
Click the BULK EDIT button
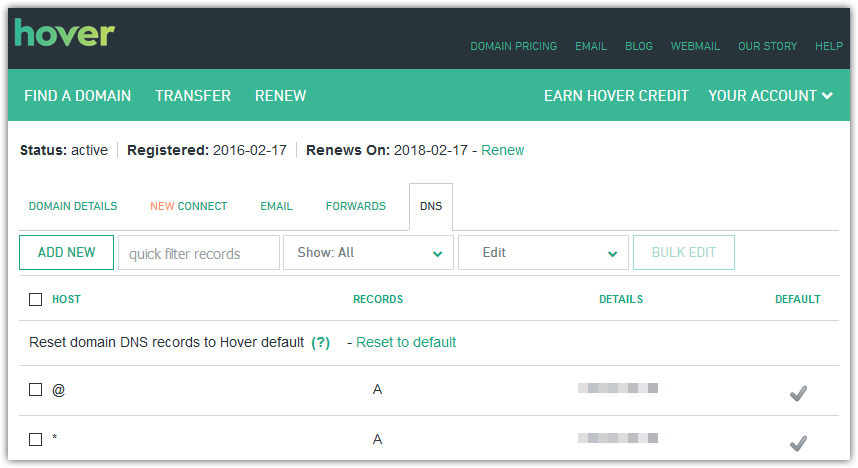coord(683,252)
